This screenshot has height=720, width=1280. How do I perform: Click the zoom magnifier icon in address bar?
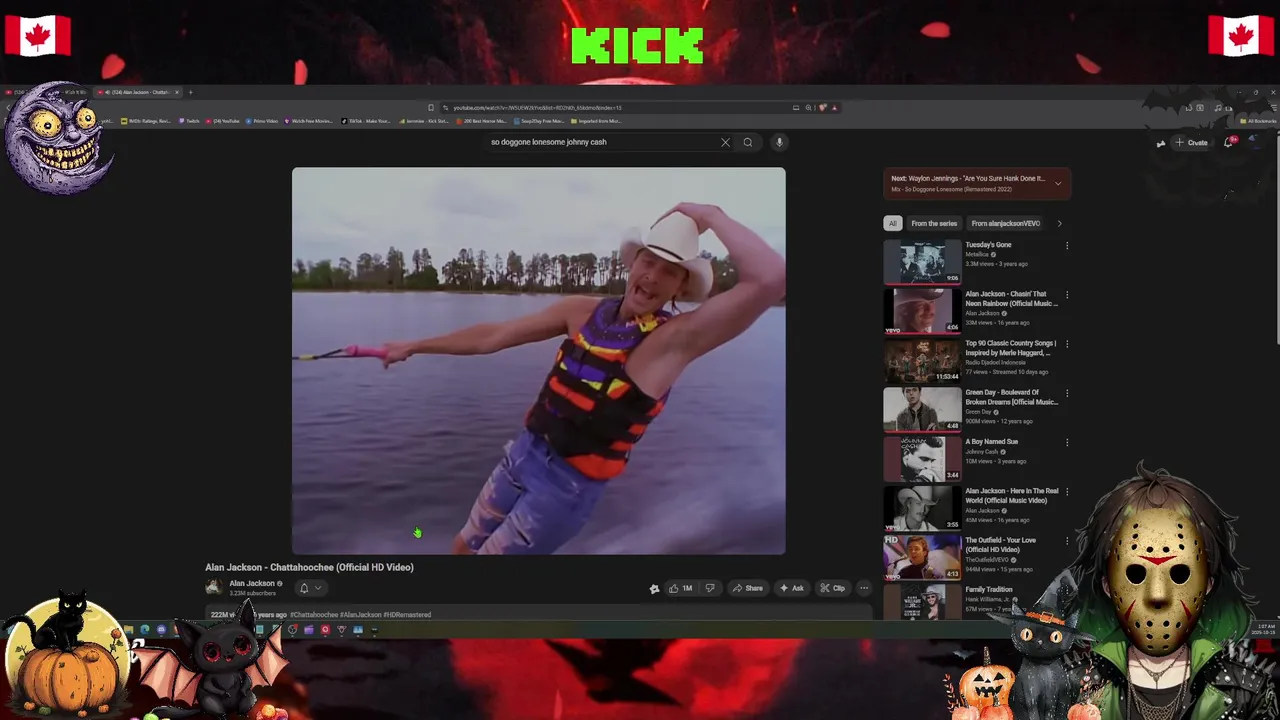(x=808, y=107)
